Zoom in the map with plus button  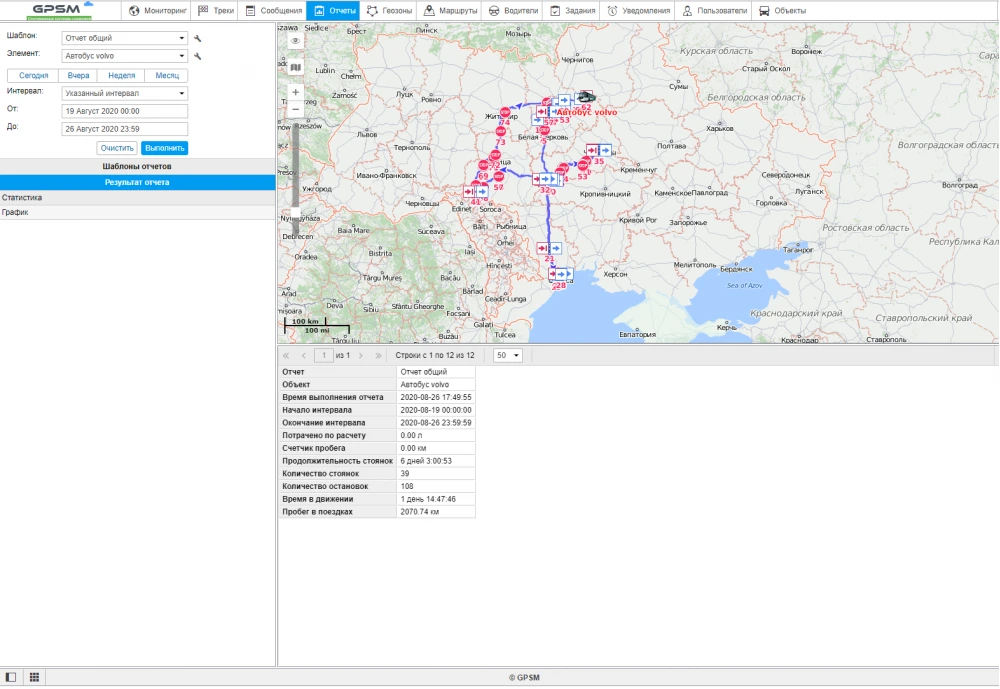295,92
